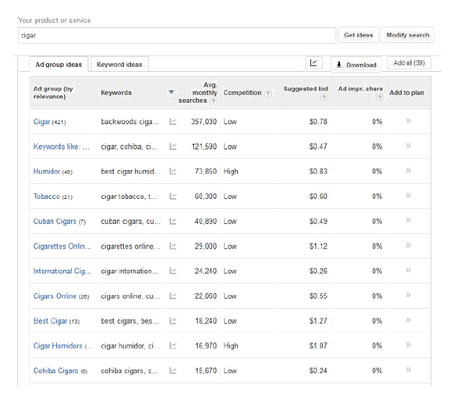460x397 pixels.
Task: Download the keyword ideas
Action: (356, 65)
